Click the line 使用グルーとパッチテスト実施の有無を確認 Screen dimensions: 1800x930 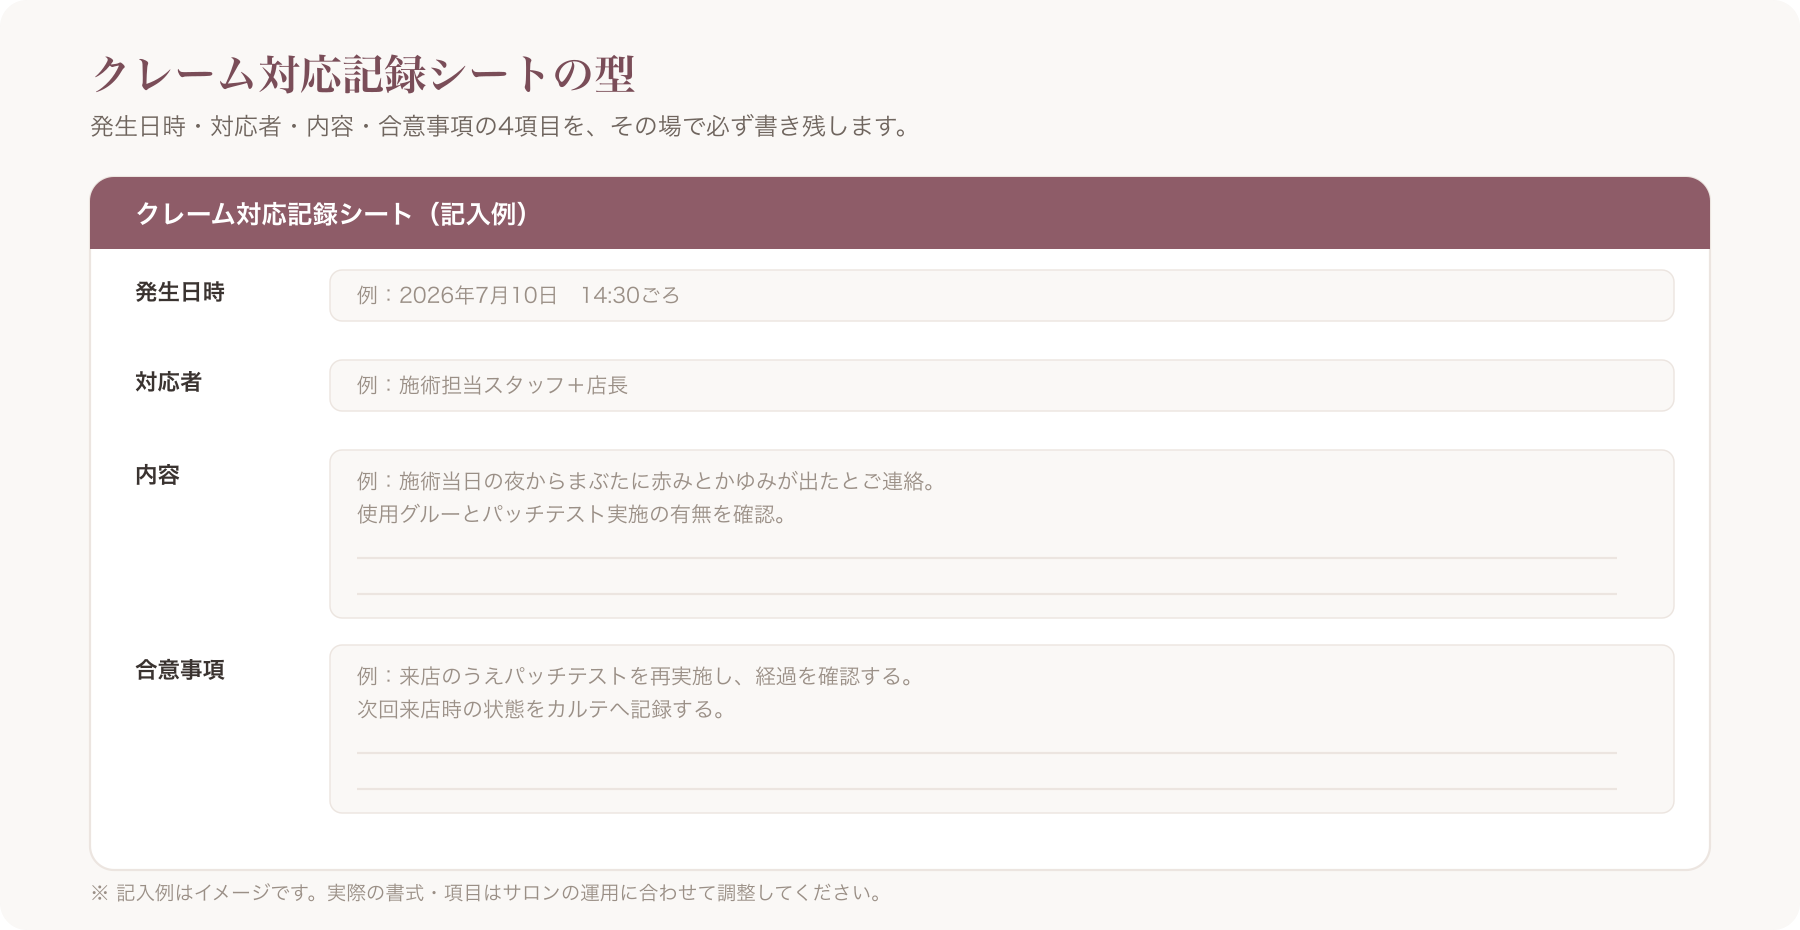click(572, 515)
